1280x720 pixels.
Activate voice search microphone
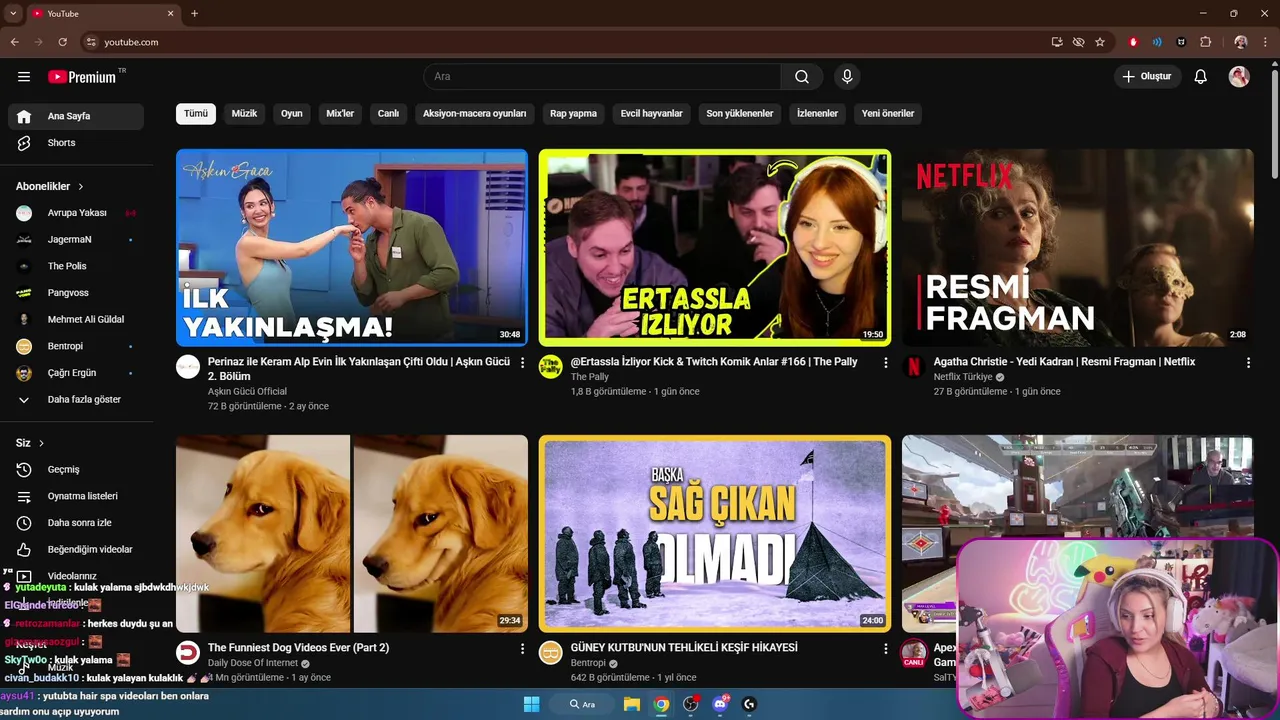pyautogui.click(x=847, y=77)
